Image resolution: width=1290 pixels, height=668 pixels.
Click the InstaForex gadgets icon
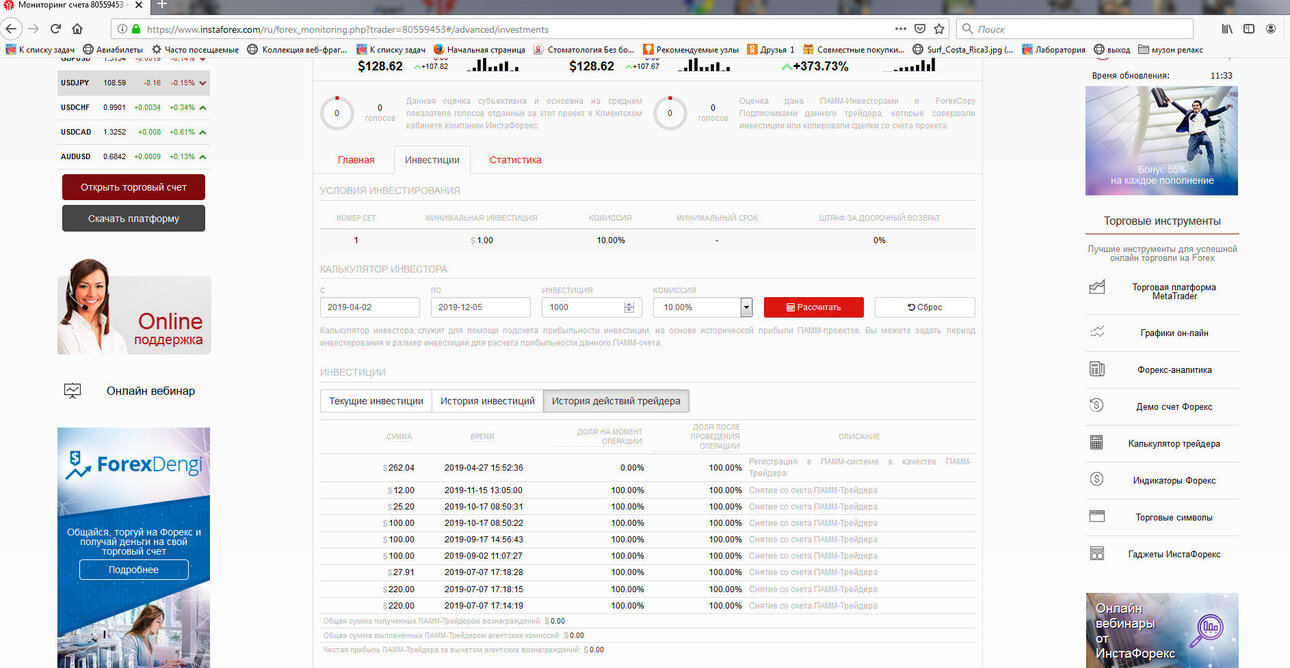click(x=1097, y=554)
